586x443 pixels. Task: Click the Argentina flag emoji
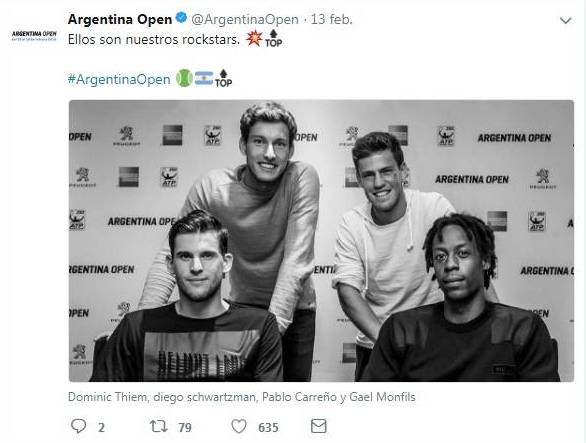tap(204, 78)
